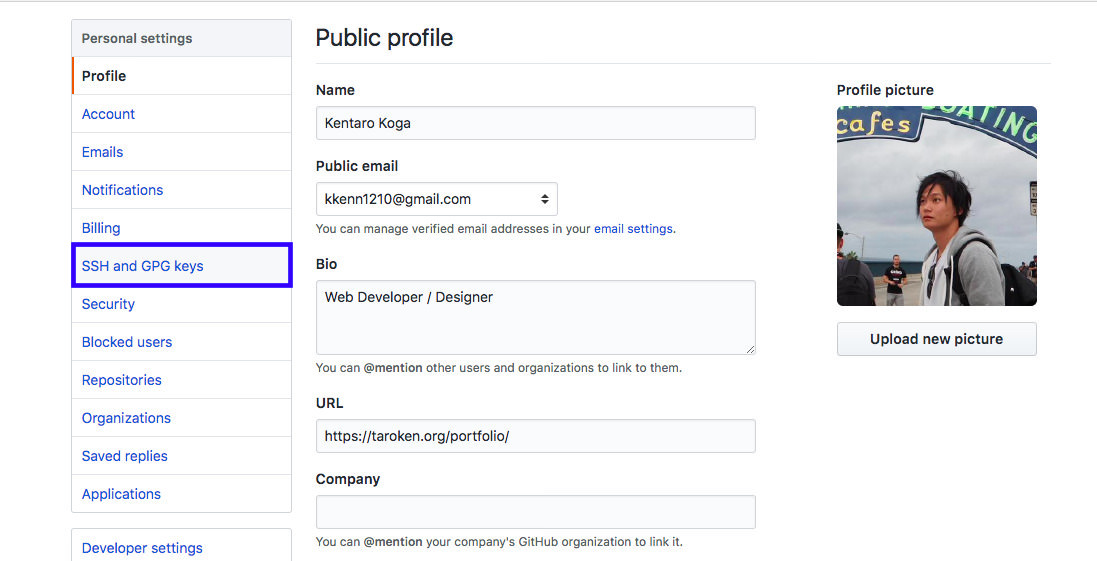
Task: Open Developer settings
Action: click(x=142, y=548)
